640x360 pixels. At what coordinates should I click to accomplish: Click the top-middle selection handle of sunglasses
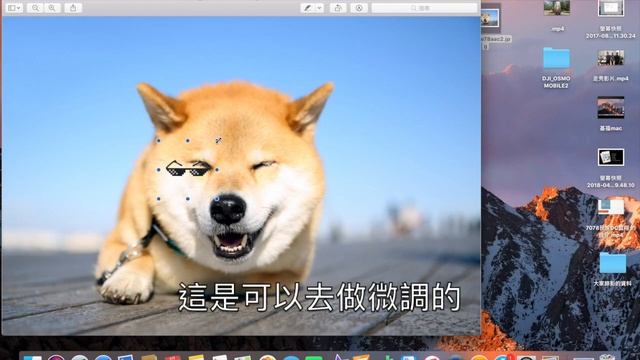pyautogui.click(x=188, y=140)
